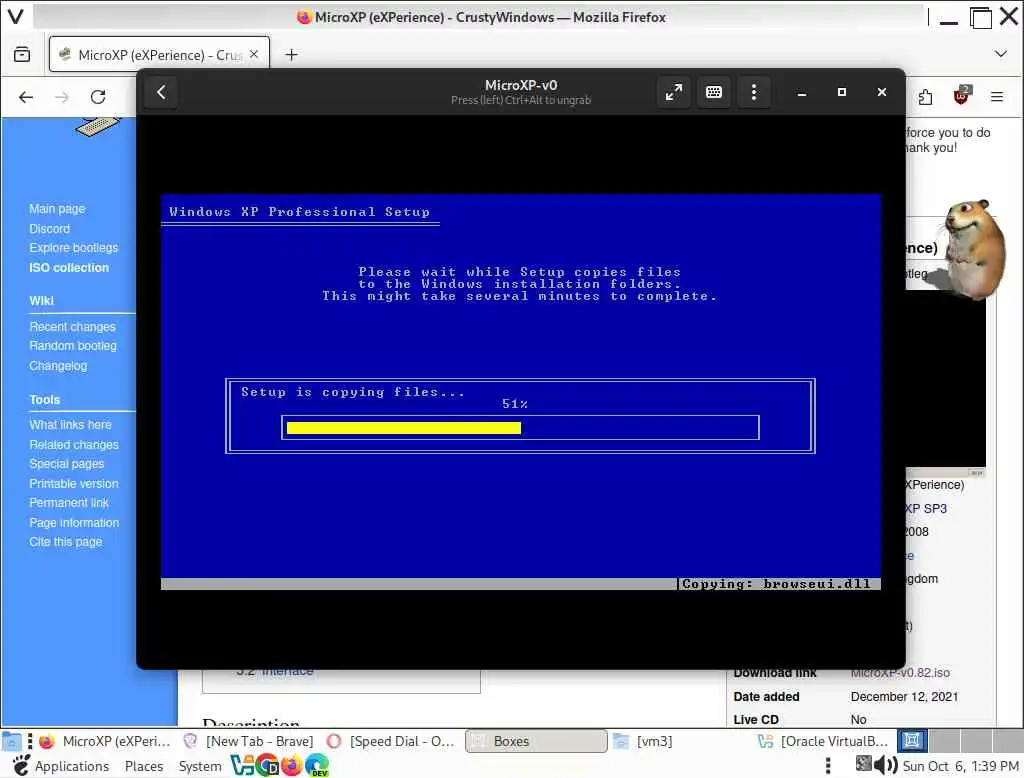Switch to the New Tab - Brave taskbar entry
This screenshot has width=1024, height=778.
[249, 741]
